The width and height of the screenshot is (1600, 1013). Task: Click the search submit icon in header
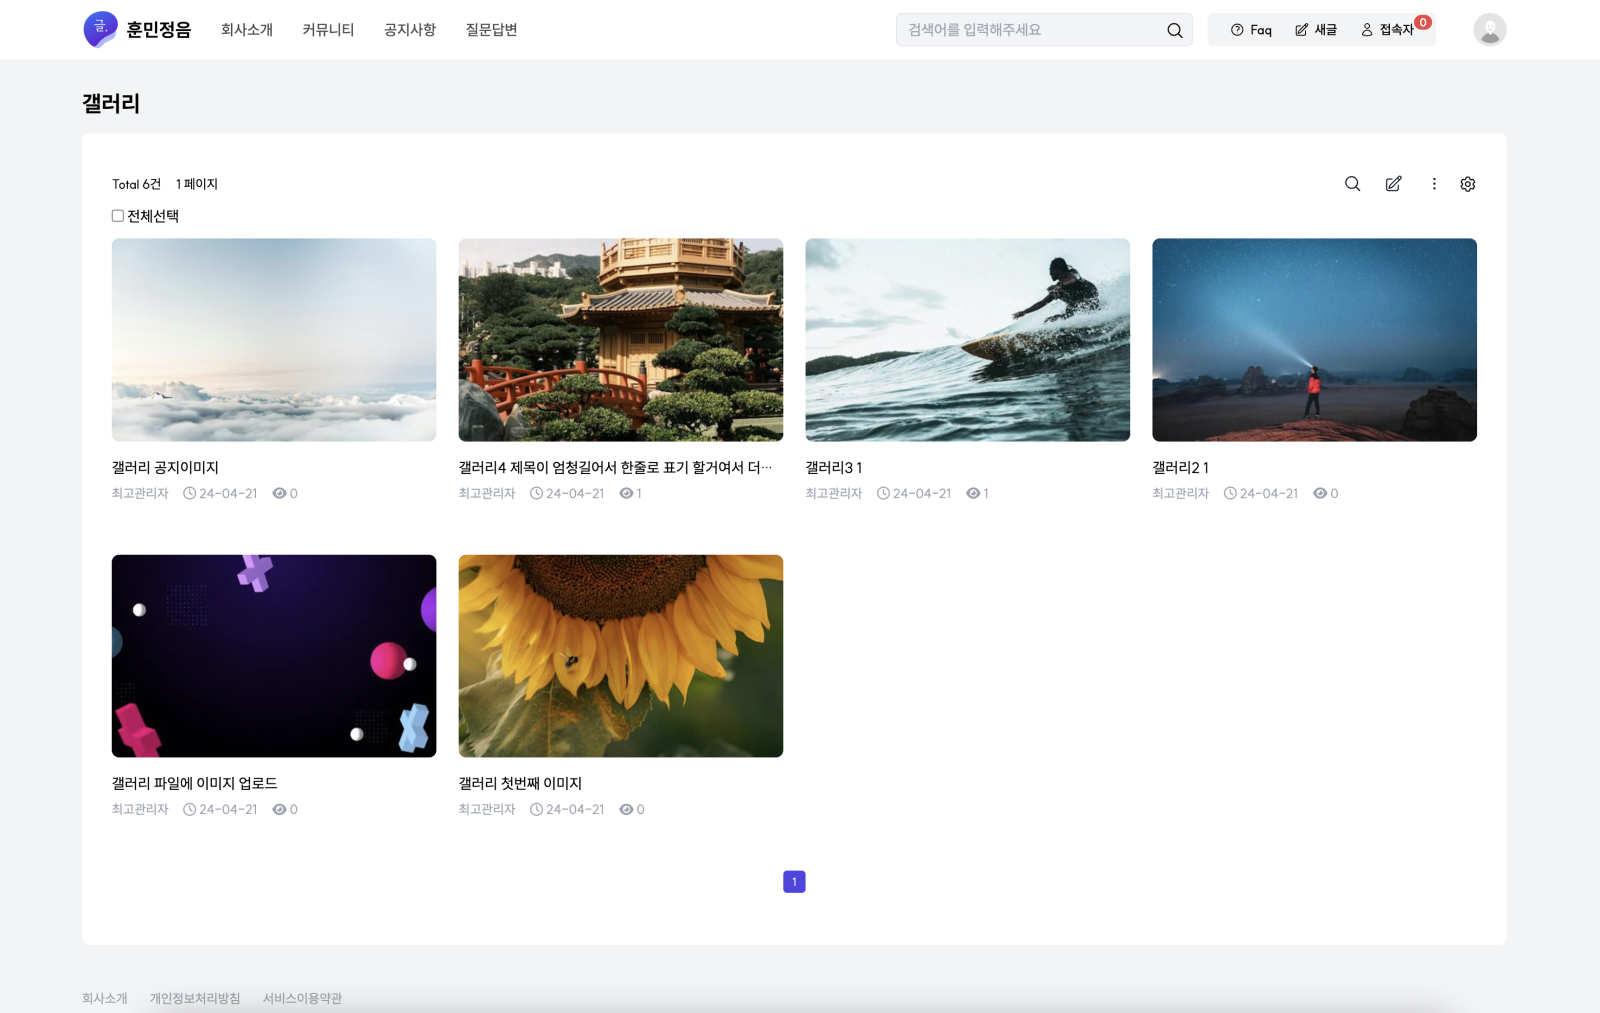[1174, 30]
